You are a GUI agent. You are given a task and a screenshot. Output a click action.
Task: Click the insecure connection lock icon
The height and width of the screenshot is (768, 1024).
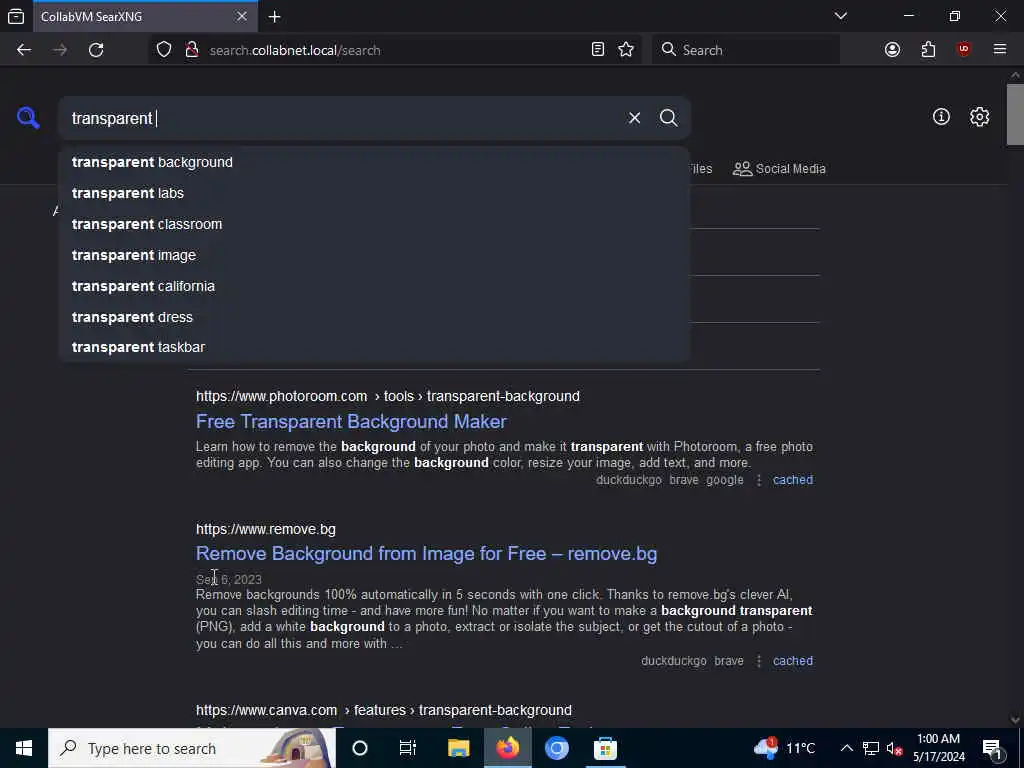click(192, 50)
